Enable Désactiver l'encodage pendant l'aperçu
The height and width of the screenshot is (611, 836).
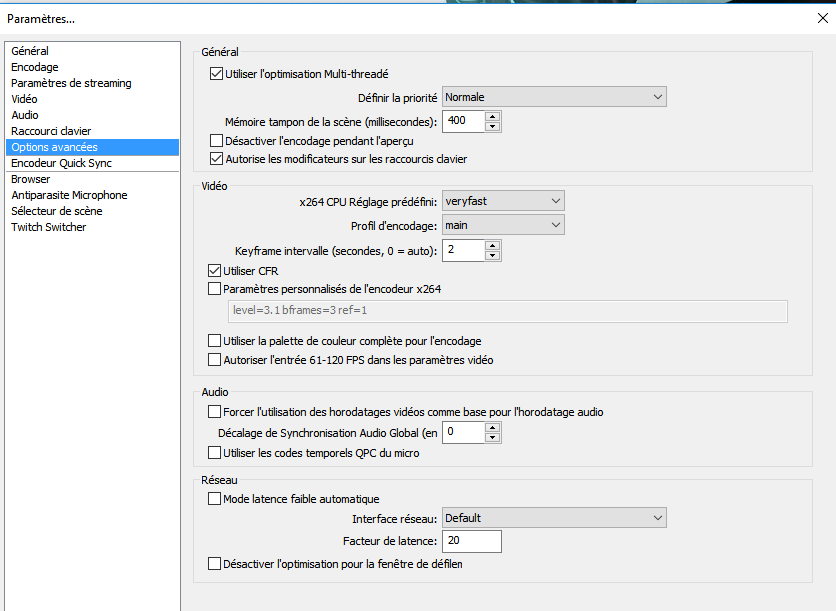coord(216,141)
